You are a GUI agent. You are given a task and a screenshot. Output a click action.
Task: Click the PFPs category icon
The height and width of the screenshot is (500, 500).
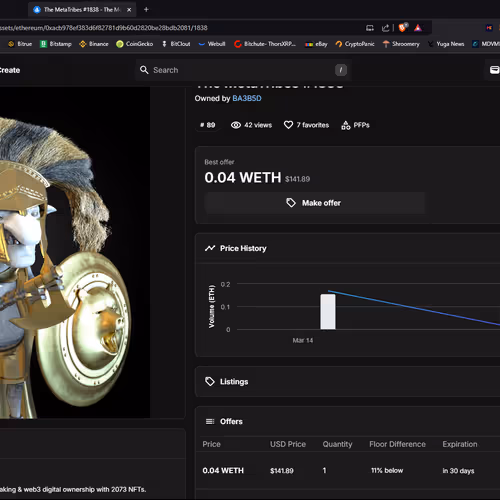coord(346,125)
